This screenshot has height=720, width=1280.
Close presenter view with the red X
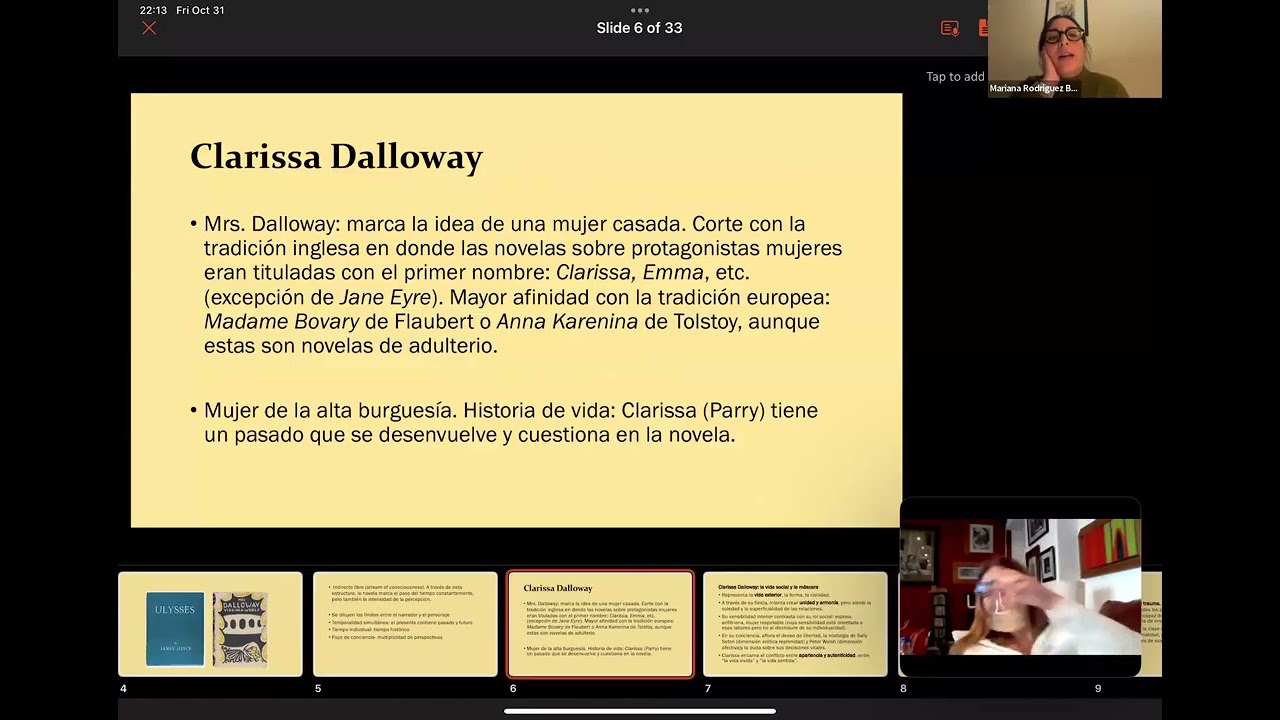[x=149, y=28]
